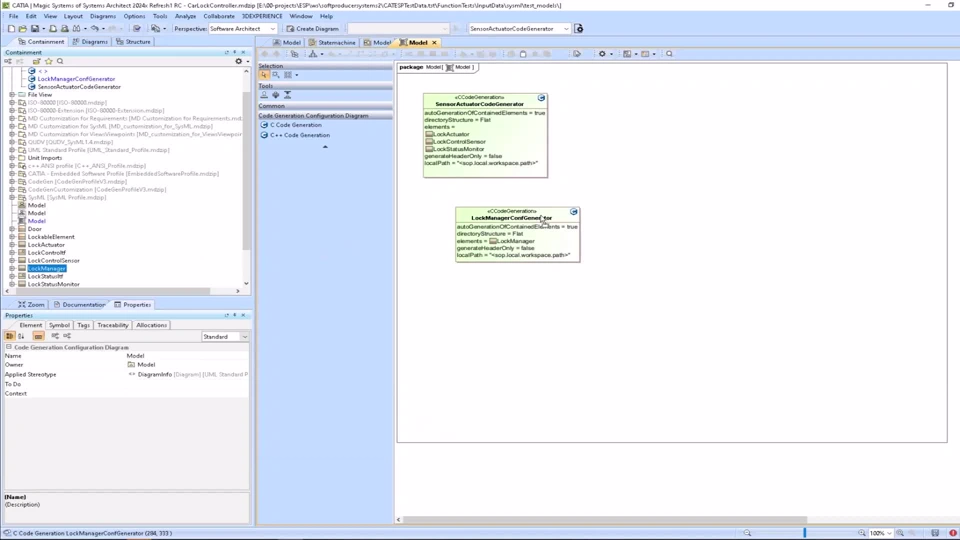Viewport: 960px width, 540px height.
Task: Switch to the Statemachine diagram tab
Action: [x=332, y=42]
